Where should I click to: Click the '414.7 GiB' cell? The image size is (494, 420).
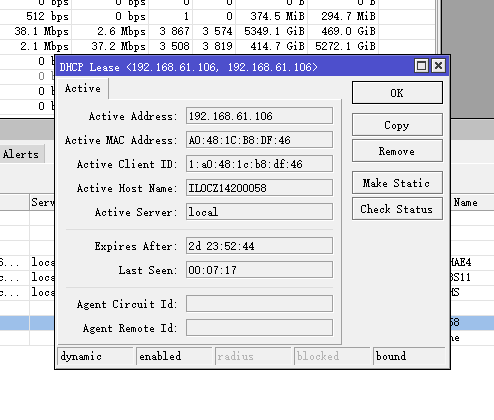click(272, 46)
